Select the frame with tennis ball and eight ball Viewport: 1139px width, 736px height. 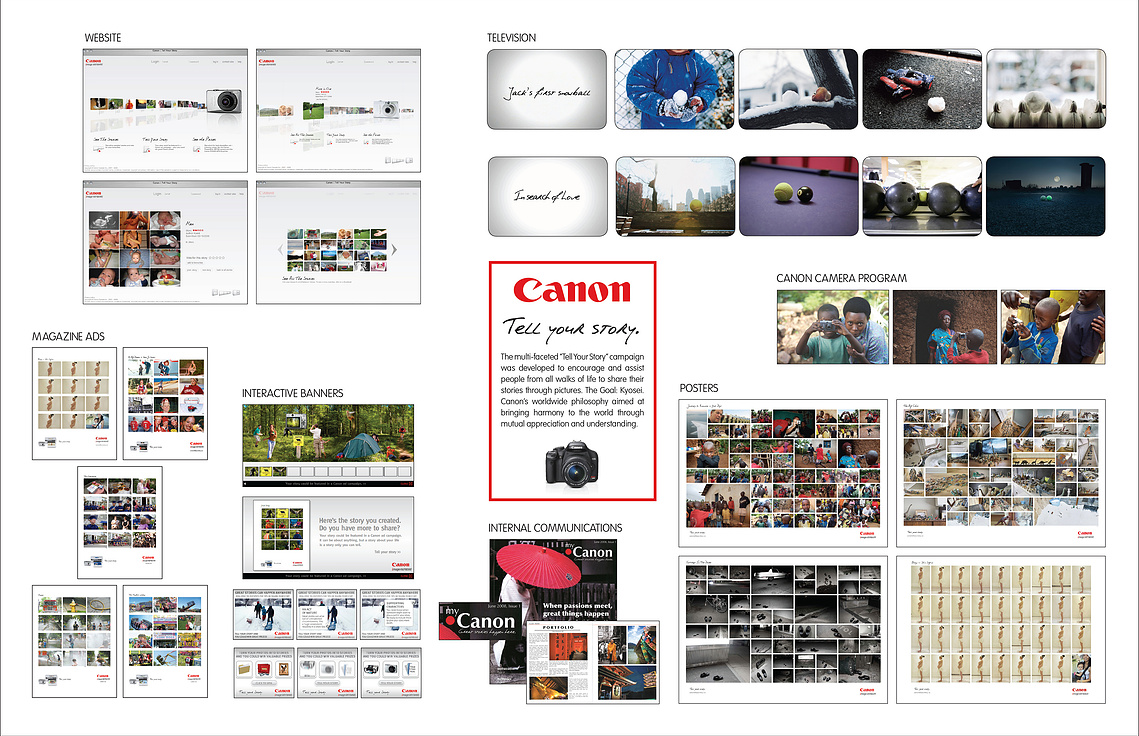[798, 196]
